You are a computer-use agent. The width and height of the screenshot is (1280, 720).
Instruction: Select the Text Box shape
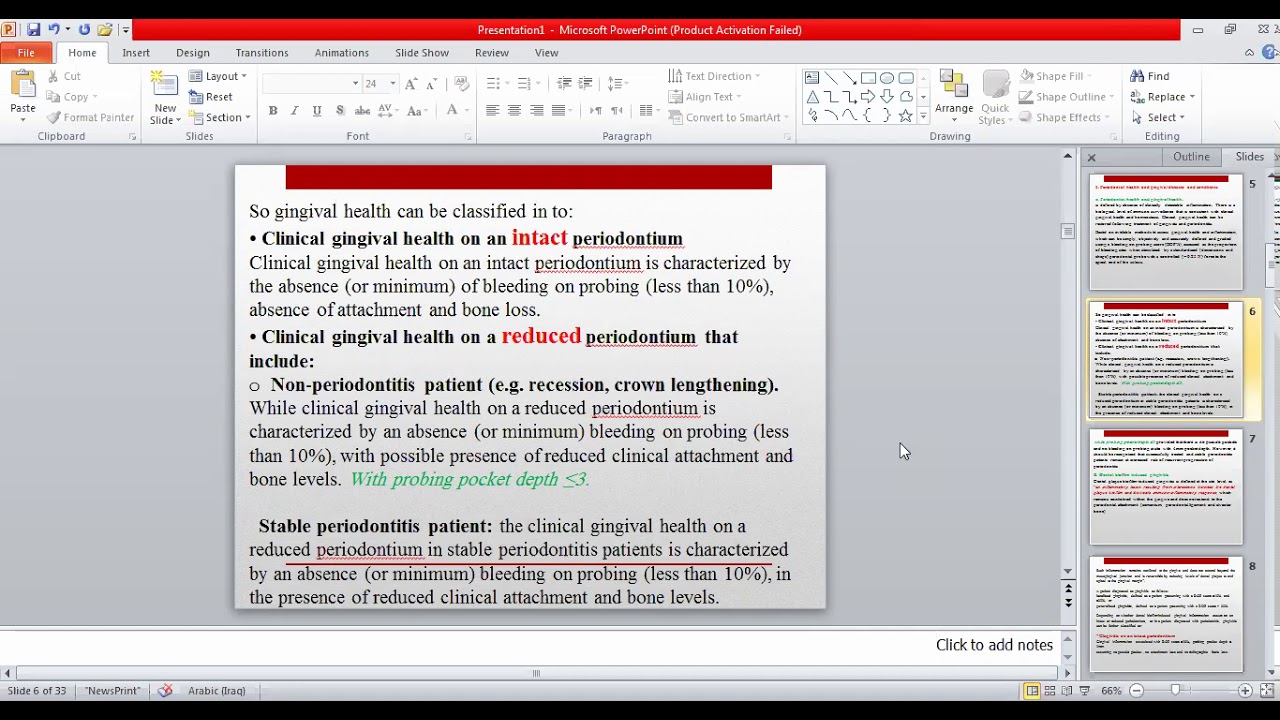click(x=812, y=78)
